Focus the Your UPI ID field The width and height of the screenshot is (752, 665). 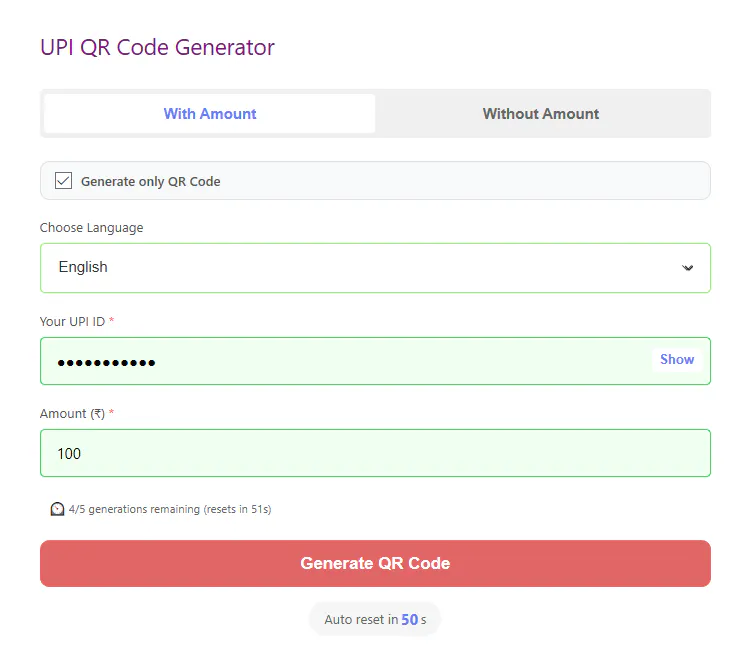[375, 361]
